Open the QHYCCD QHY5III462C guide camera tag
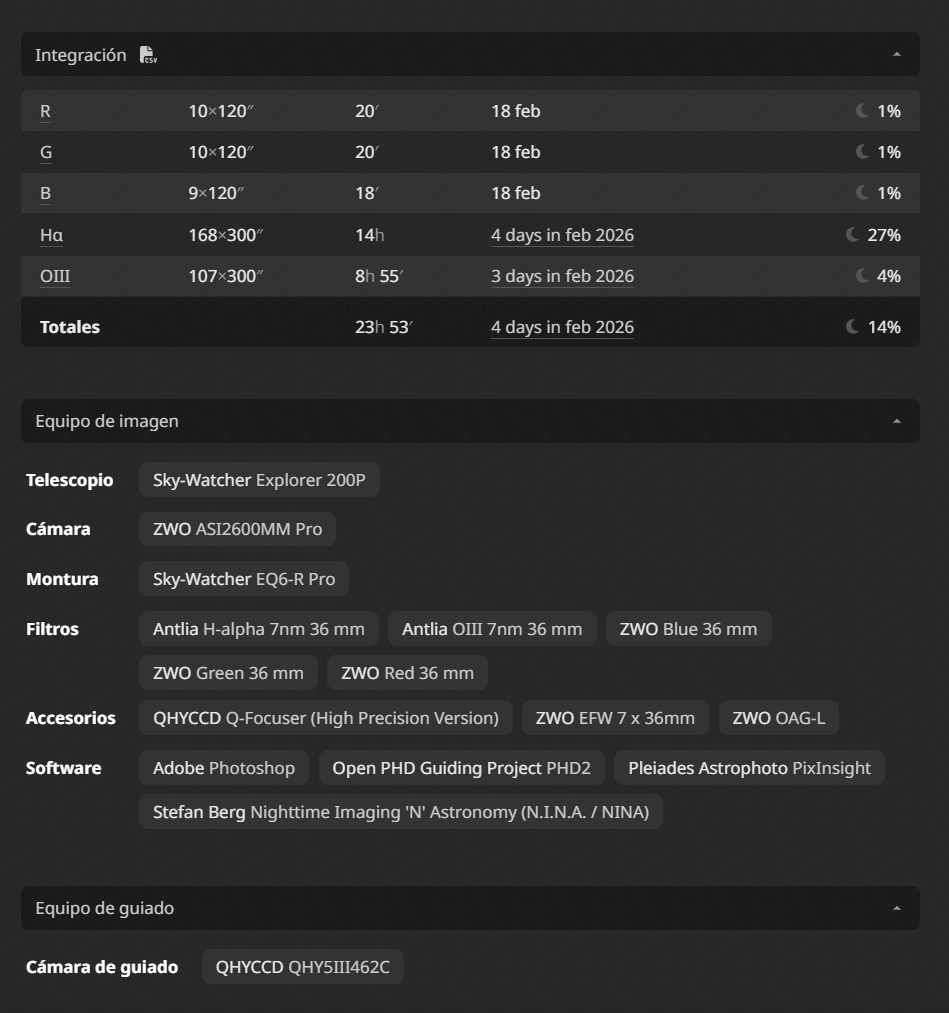949x1013 pixels. tap(302, 967)
